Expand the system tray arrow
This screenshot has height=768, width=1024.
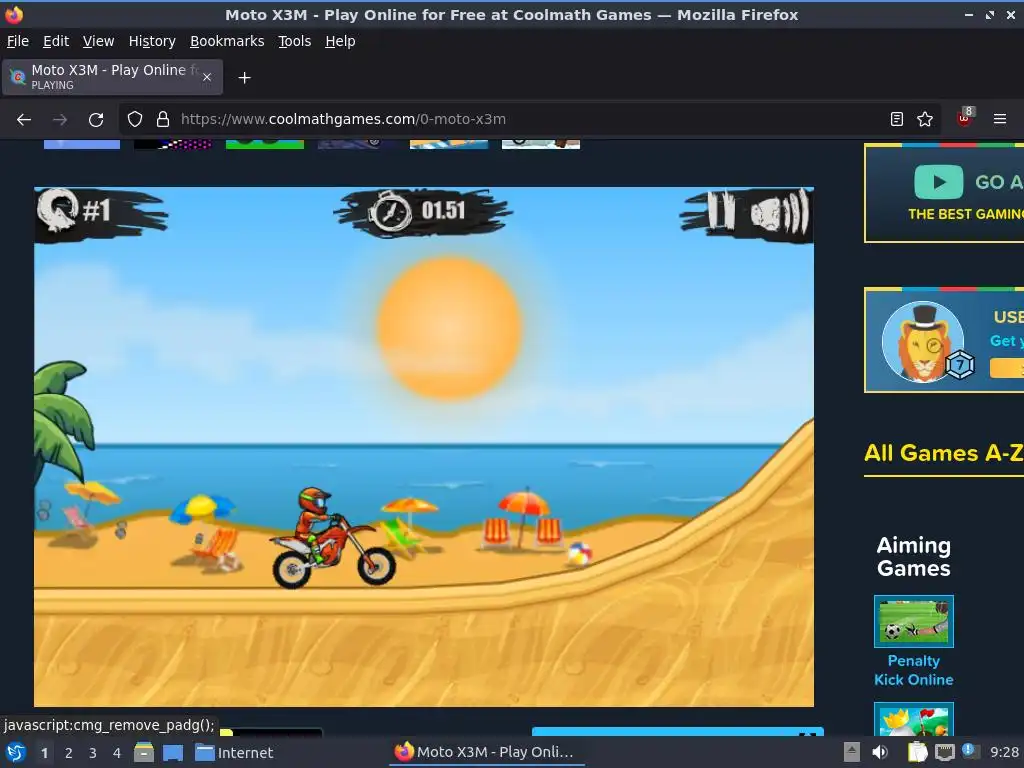tap(852, 752)
